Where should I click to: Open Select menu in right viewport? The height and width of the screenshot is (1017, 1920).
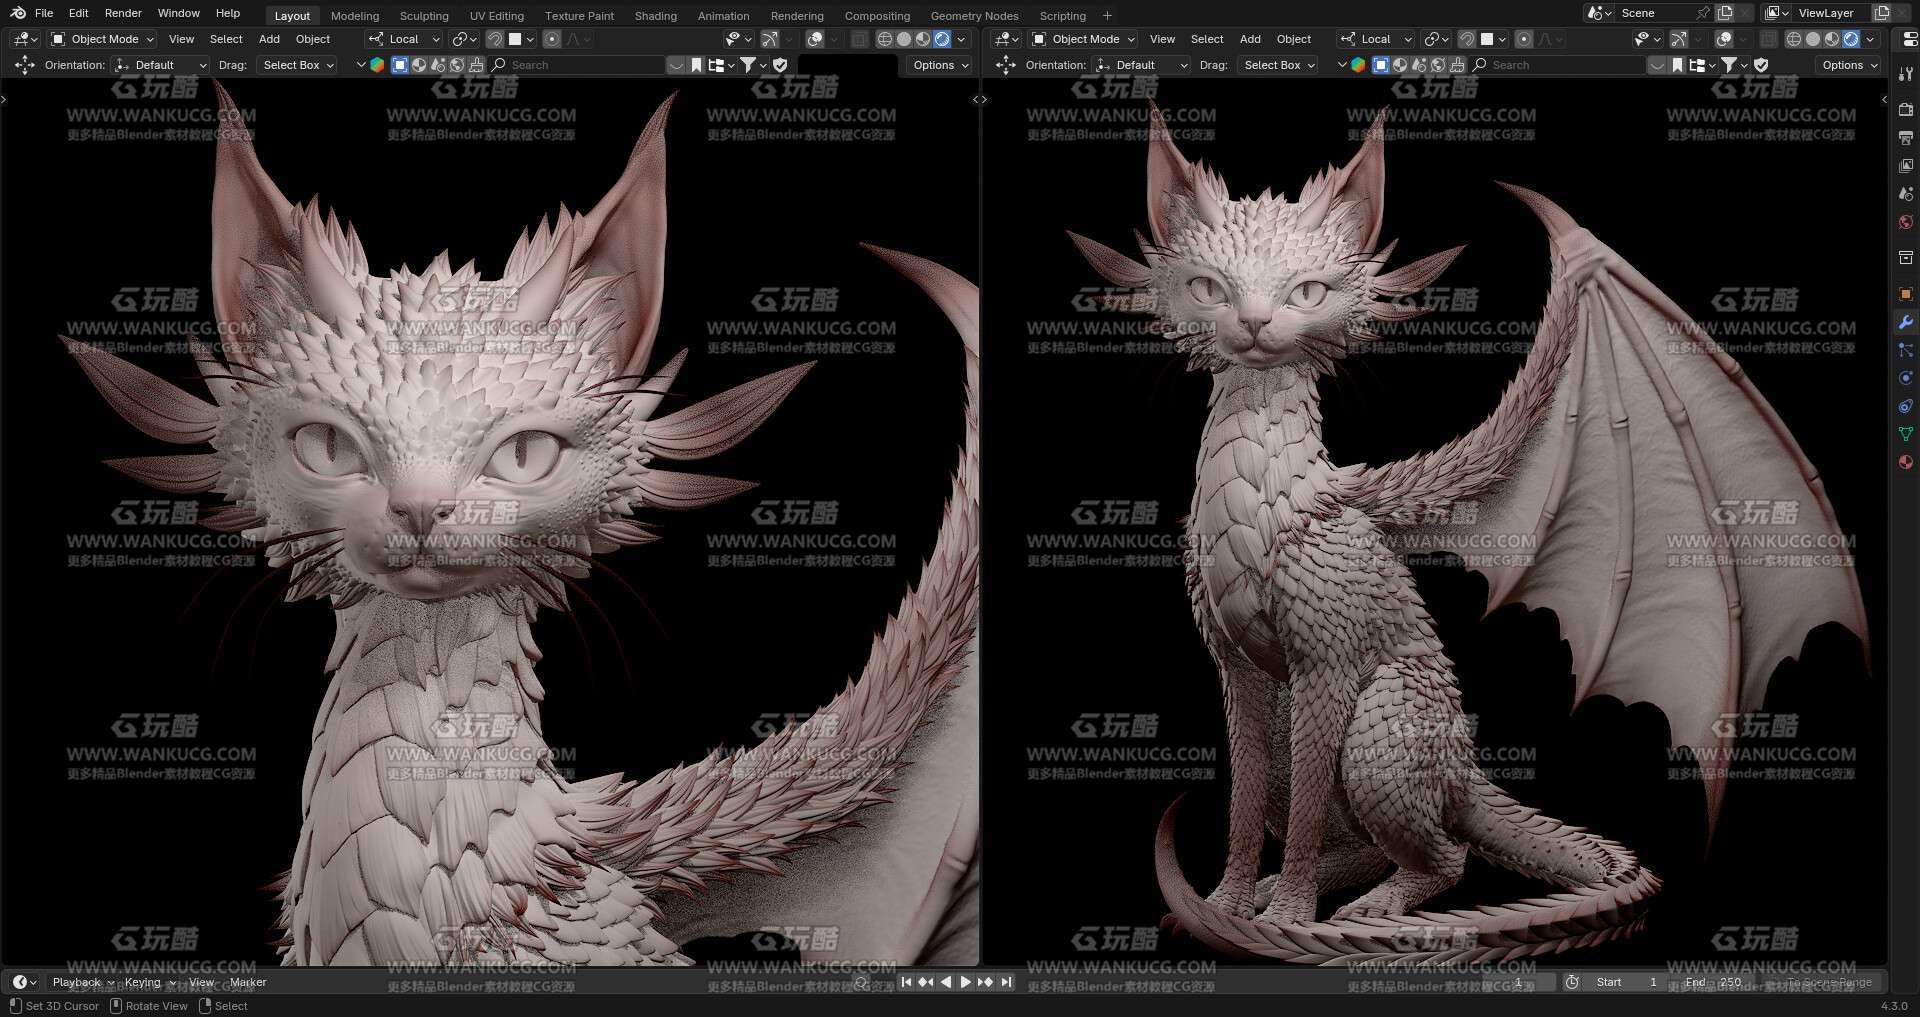(1207, 39)
